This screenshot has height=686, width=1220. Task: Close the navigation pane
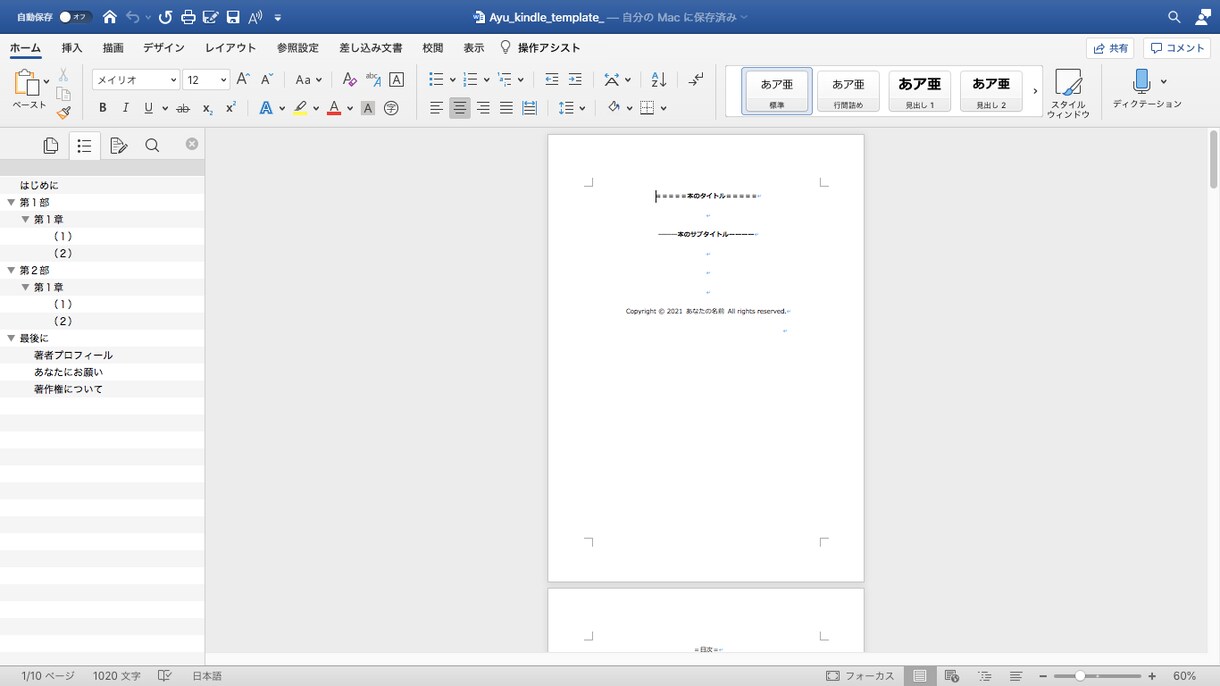click(x=192, y=144)
